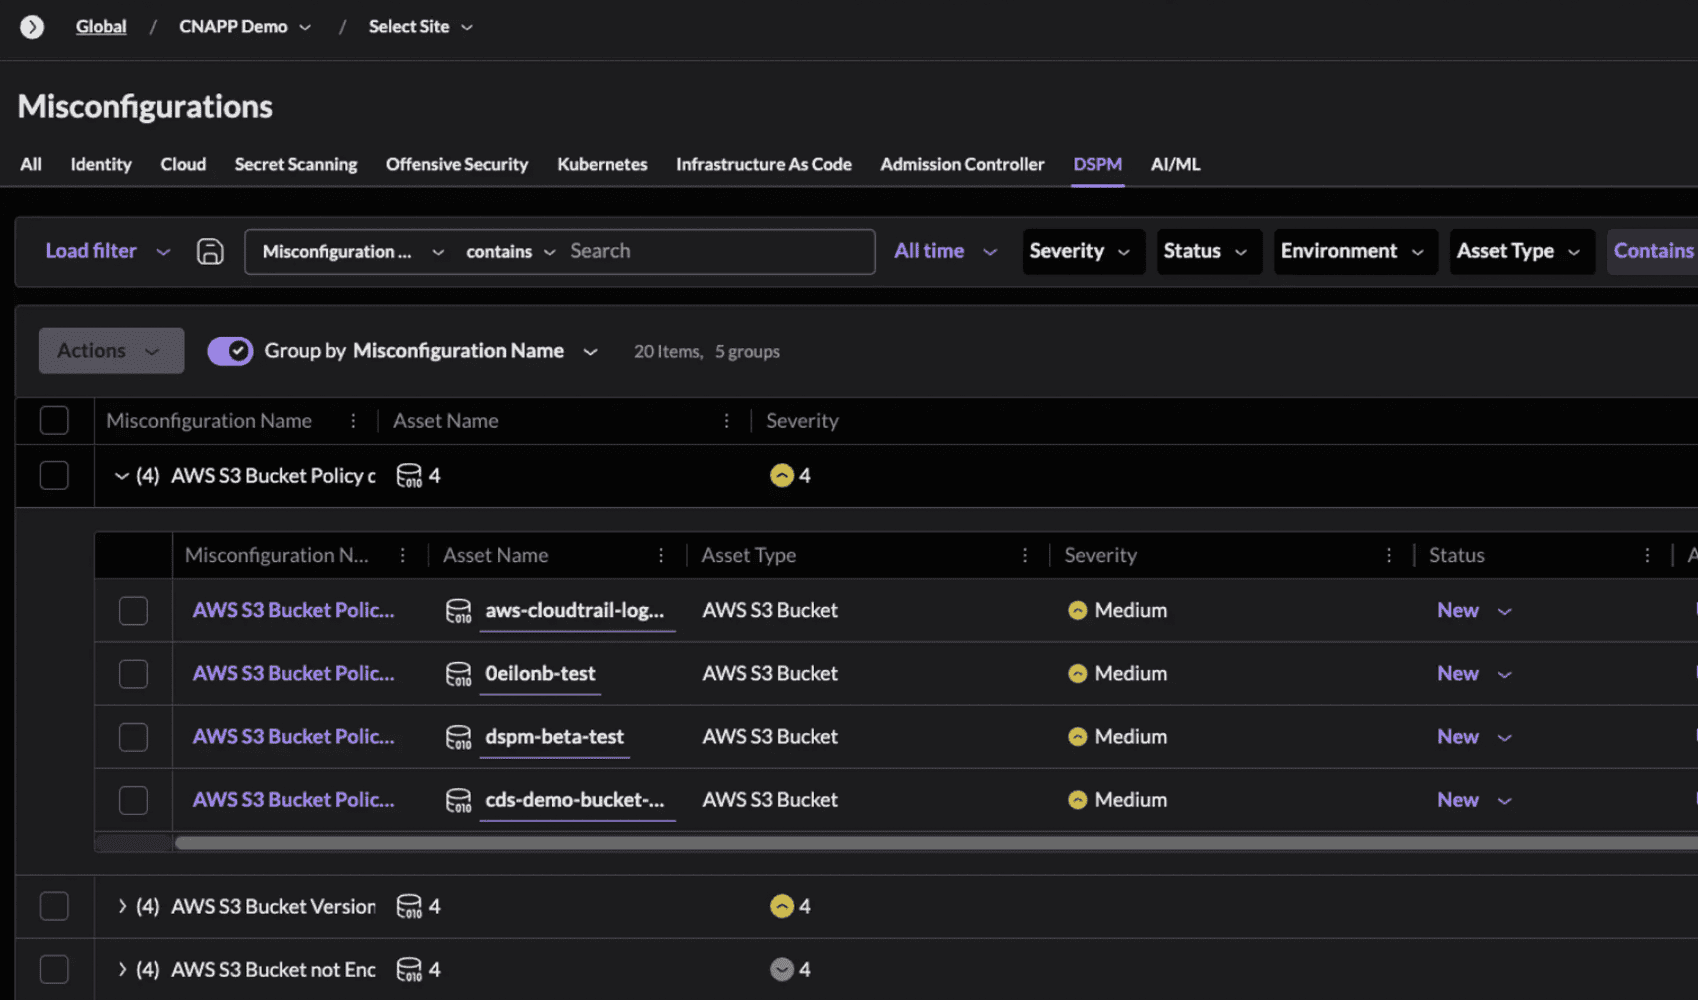1698x1000 pixels.
Task: Switch to the Identity tab
Action: (101, 164)
